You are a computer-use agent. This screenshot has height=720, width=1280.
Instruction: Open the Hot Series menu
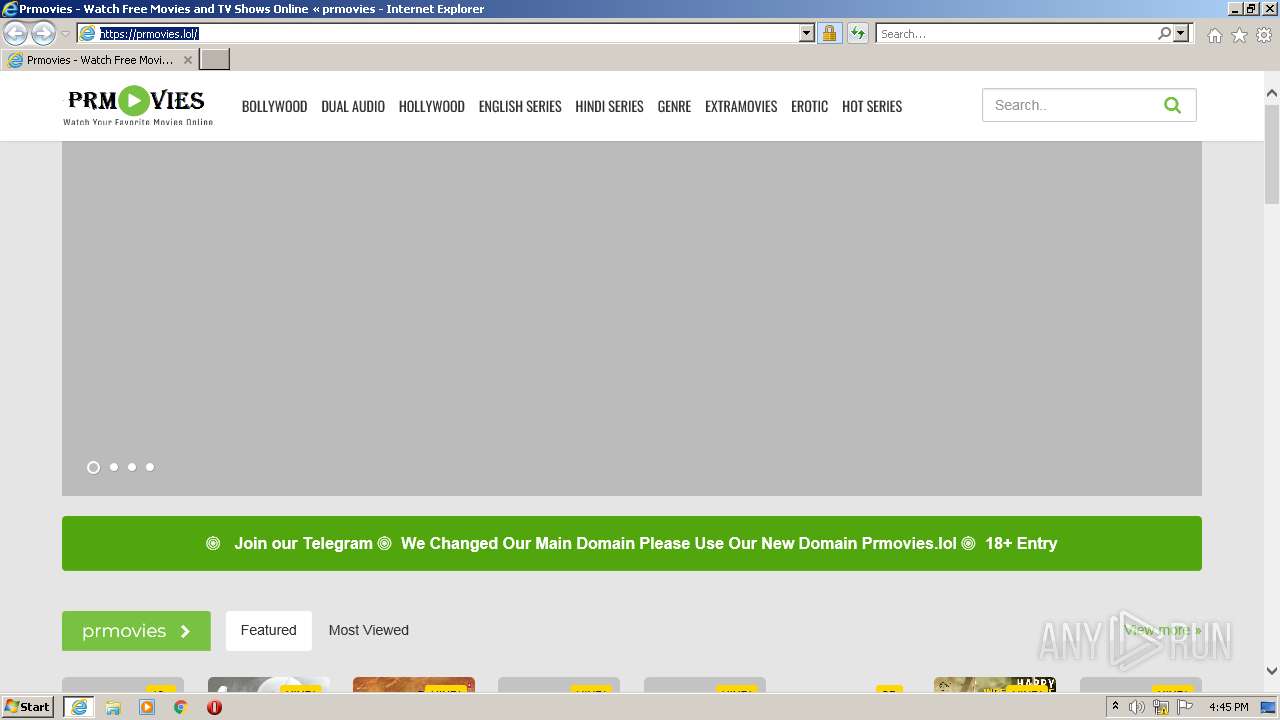(x=872, y=106)
